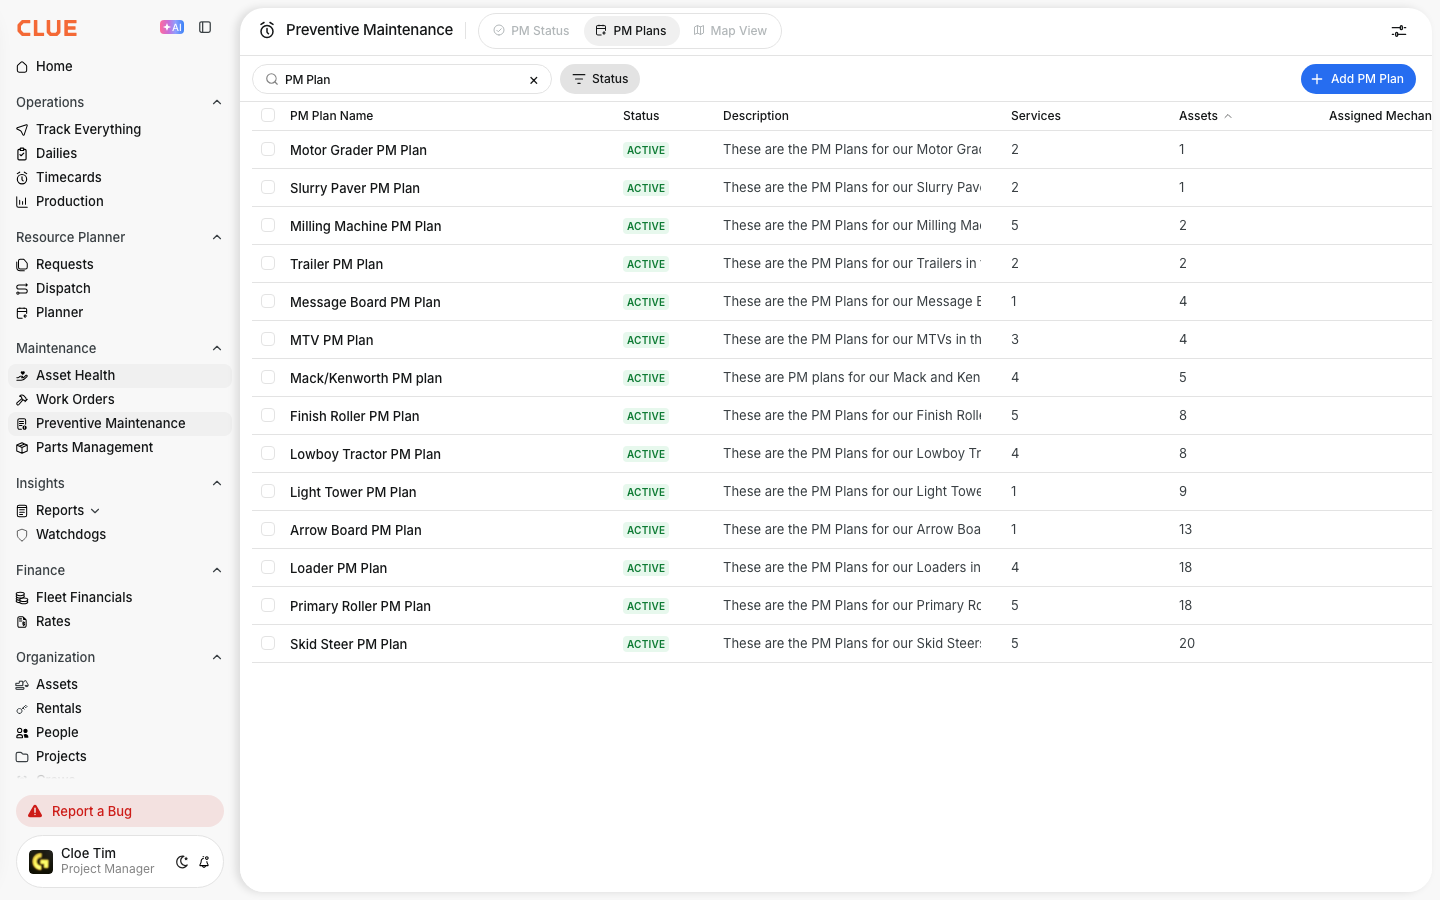Select MTV PM Plan checkbox

[268, 339]
